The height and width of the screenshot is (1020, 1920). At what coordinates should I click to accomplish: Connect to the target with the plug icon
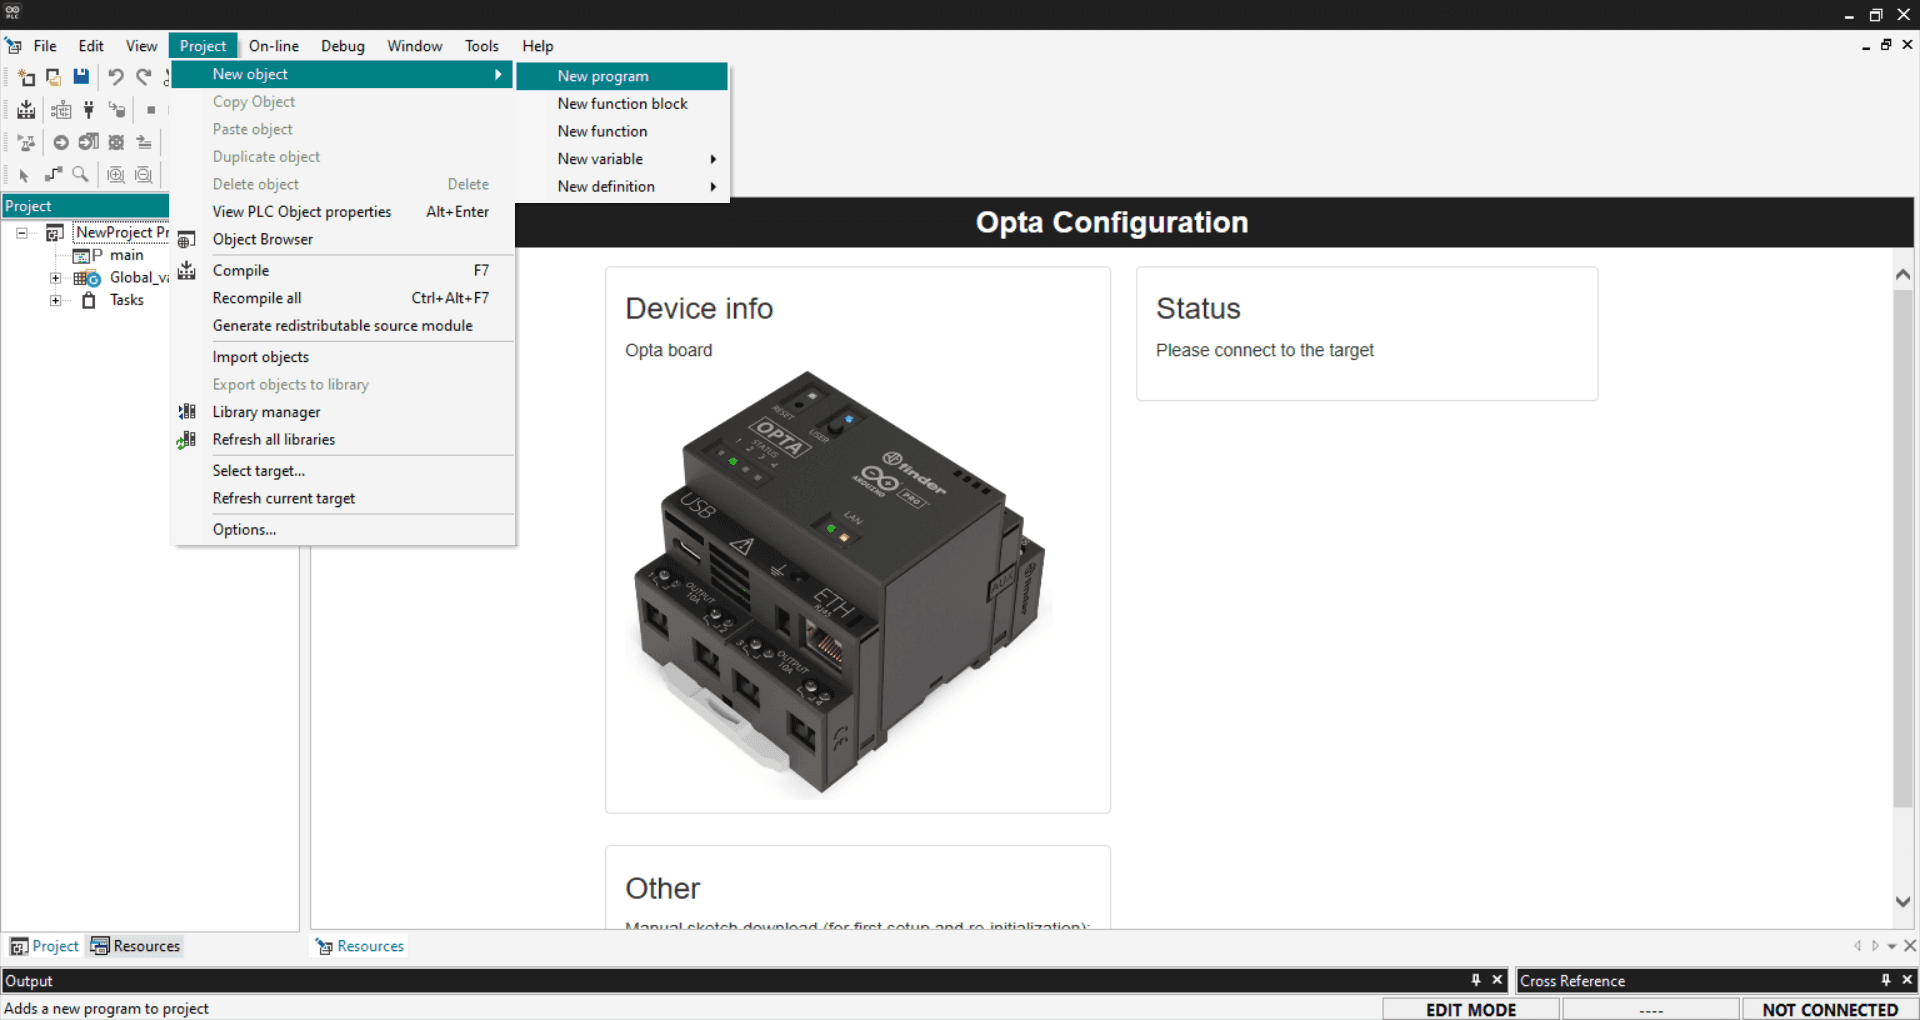click(89, 110)
